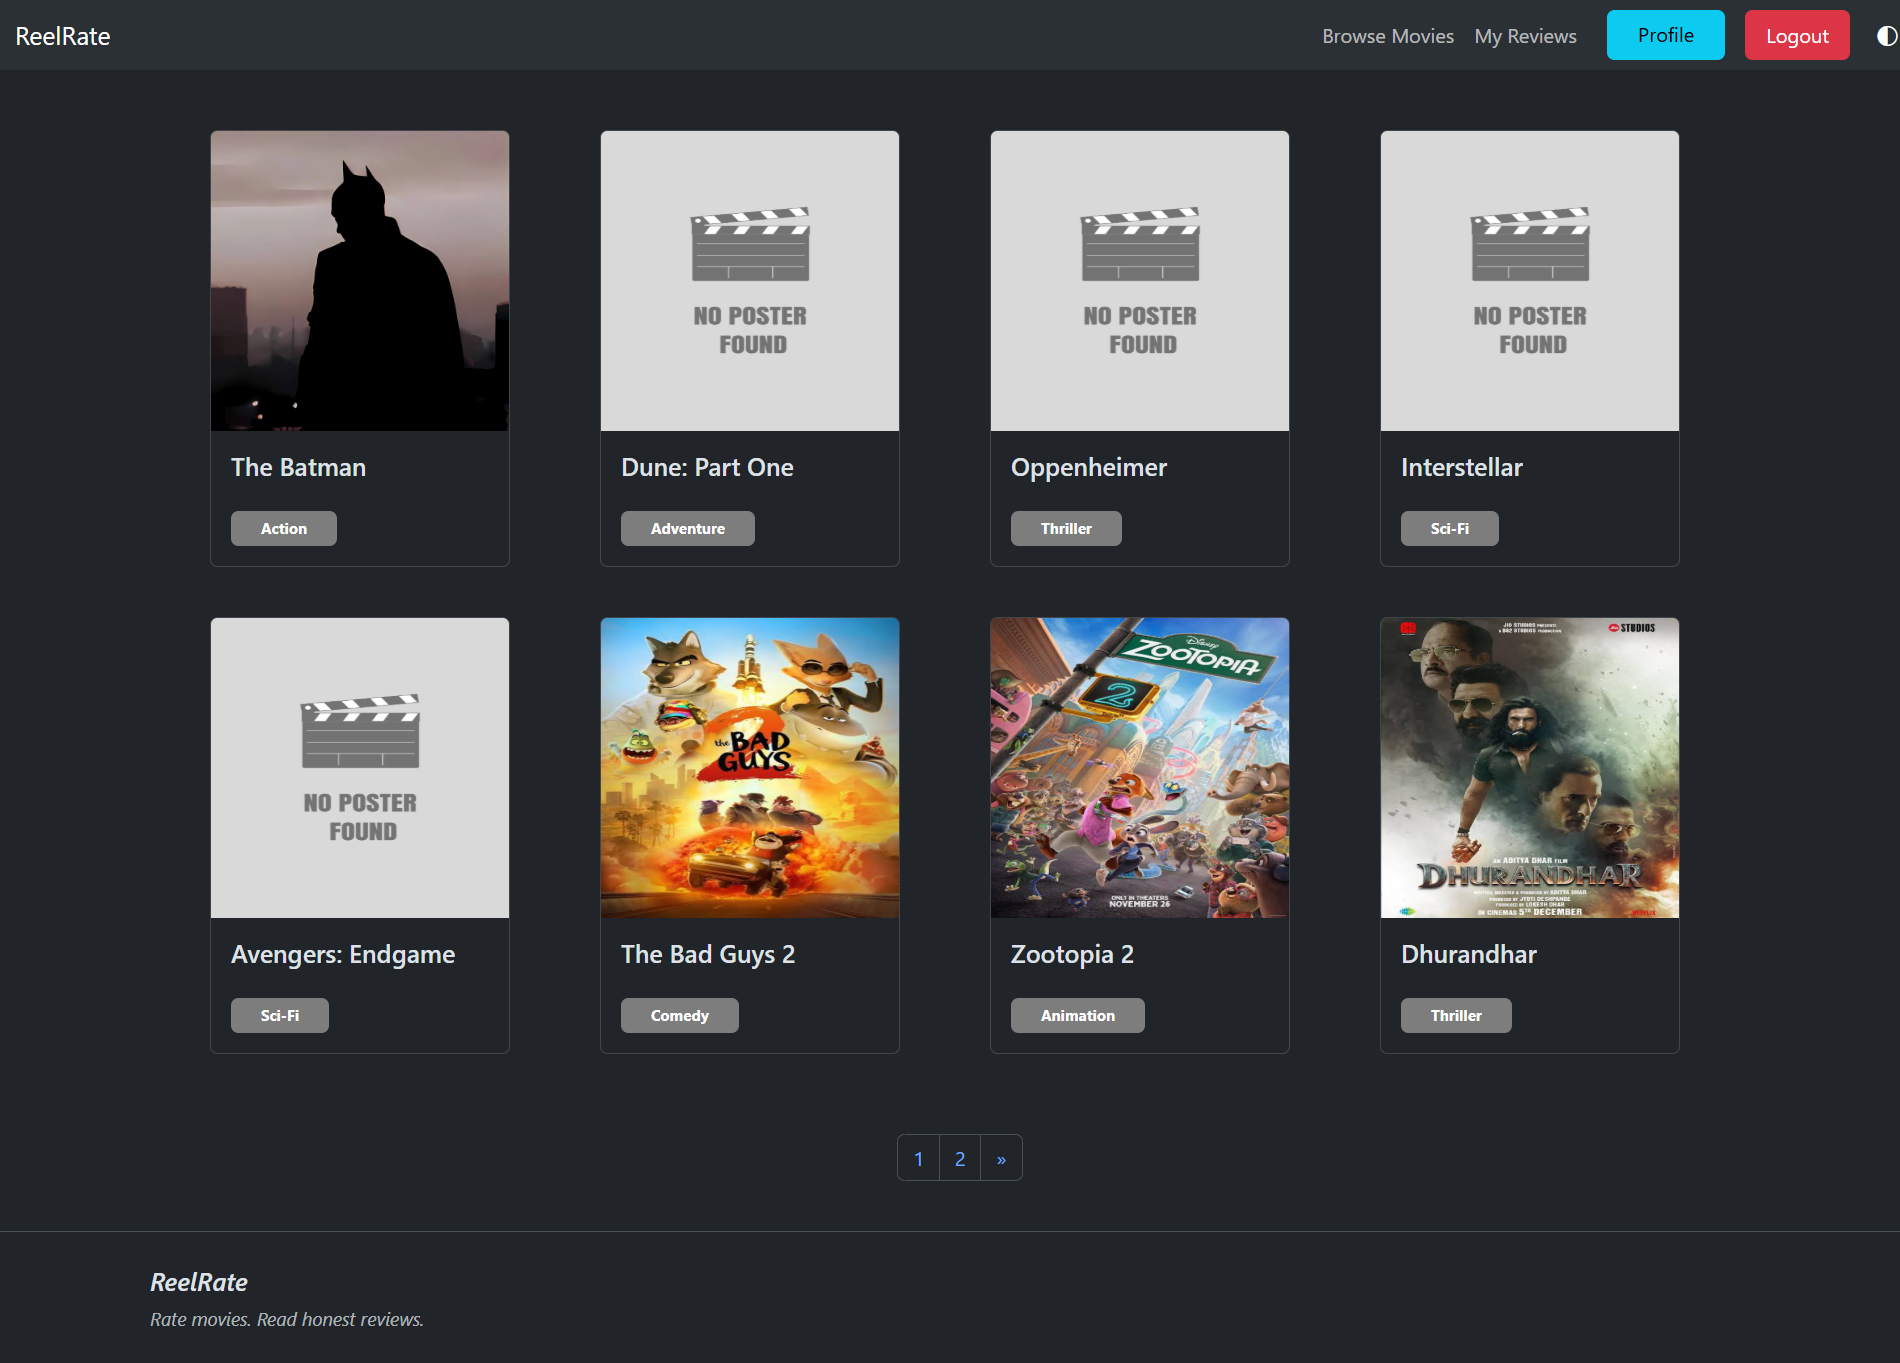Click the next page » arrow
1900x1363 pixels.
pos(1001,1158)
